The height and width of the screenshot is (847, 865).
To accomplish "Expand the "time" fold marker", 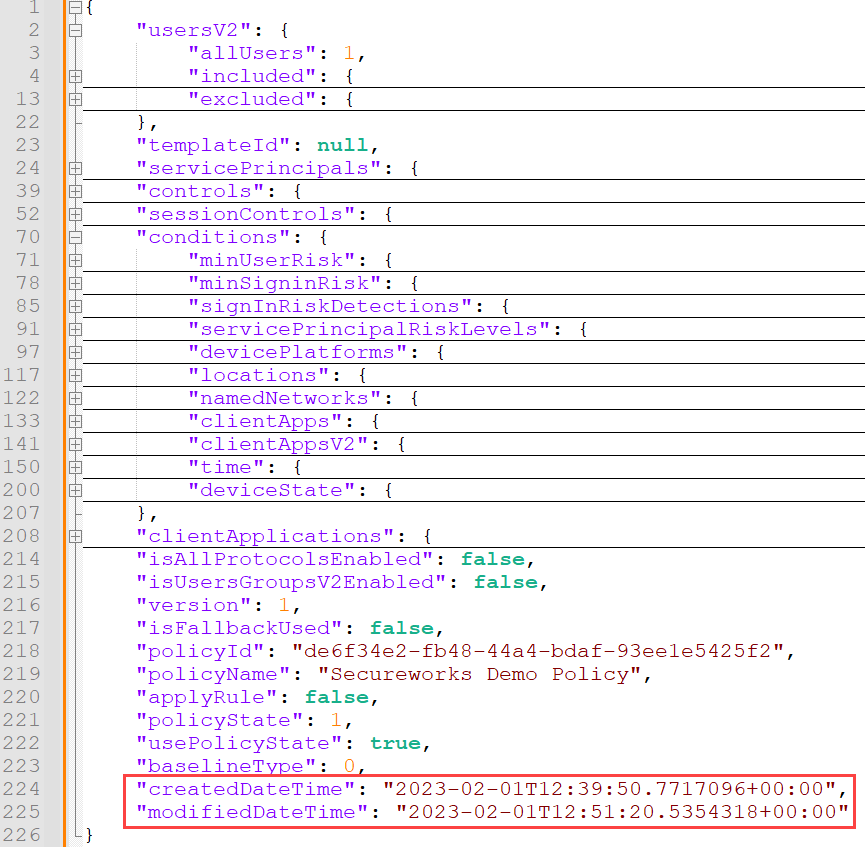I will [x=76, y=467].
